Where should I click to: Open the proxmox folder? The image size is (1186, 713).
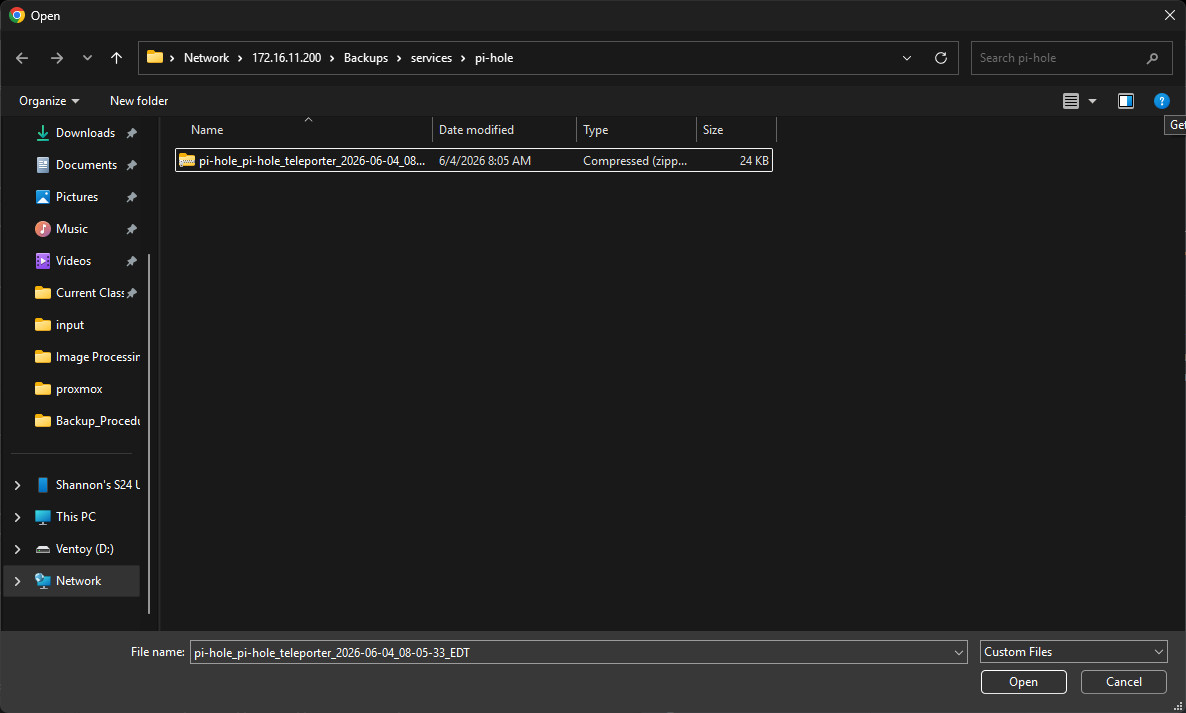79,389
